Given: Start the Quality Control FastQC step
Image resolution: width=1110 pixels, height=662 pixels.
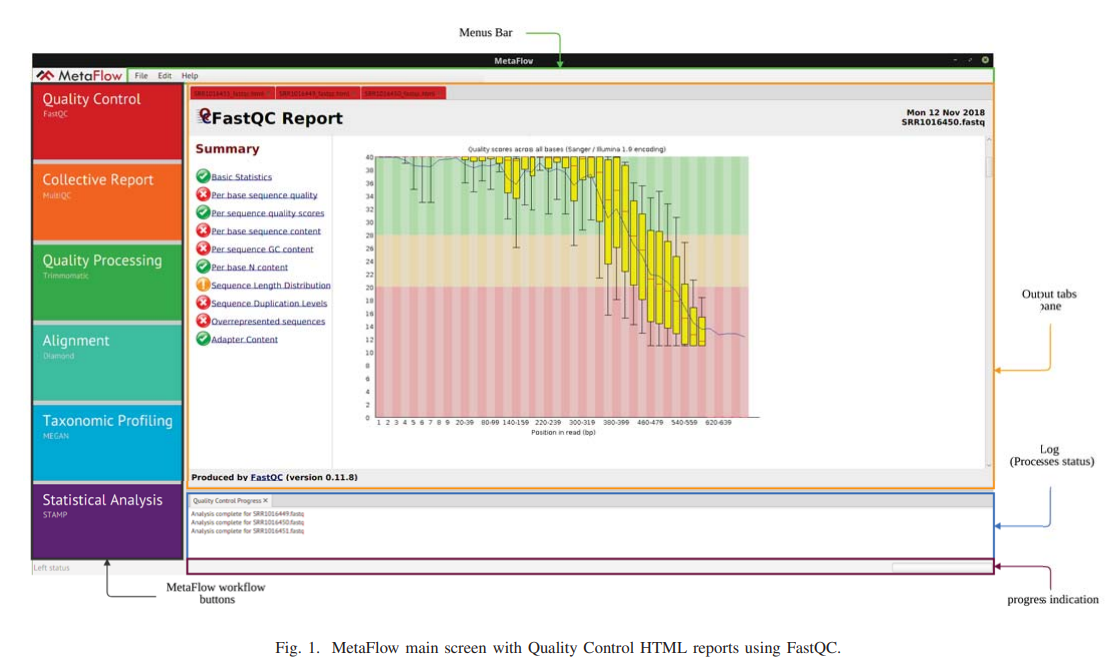Looking at the screenshot, I should pos(108,121).
